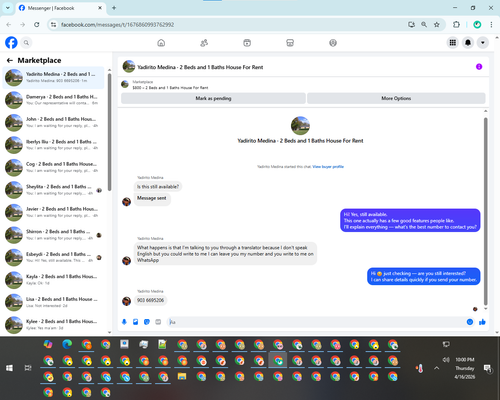This screenshot has width=500, height=400.
Task: Click the Mark as pending button
Action: (213, 98)
